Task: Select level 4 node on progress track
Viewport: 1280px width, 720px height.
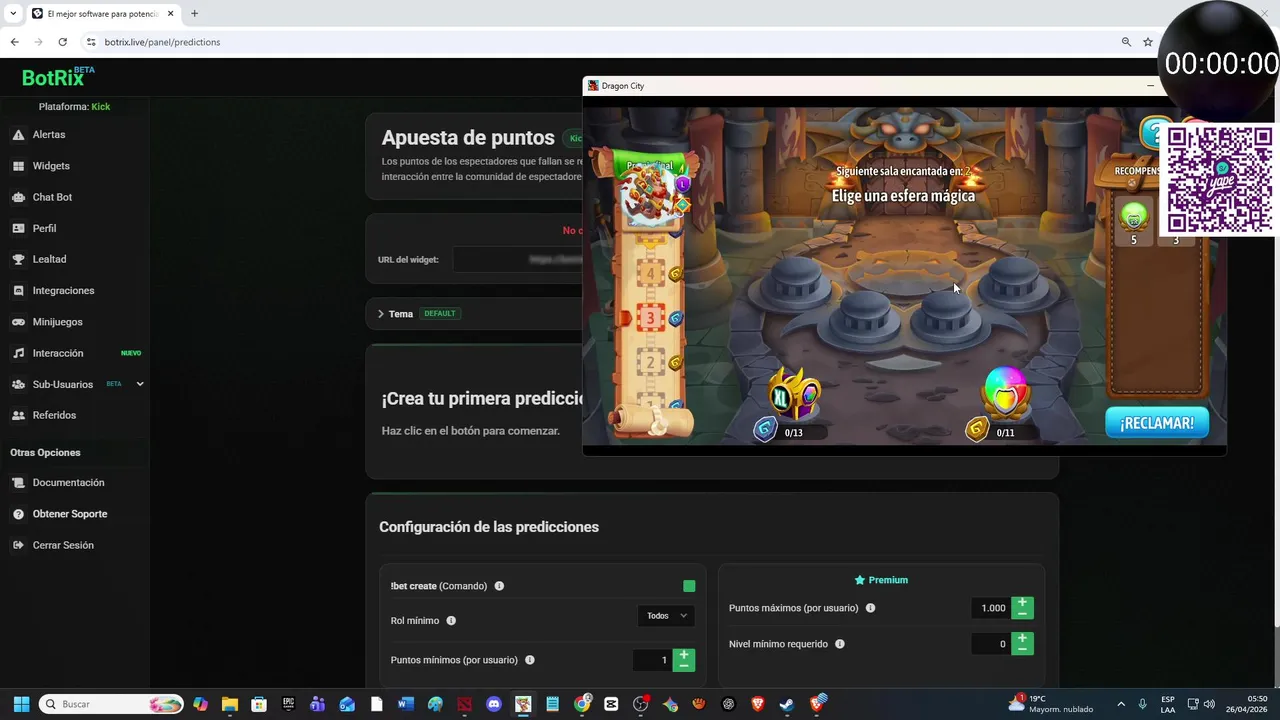Action: [651, 274]
